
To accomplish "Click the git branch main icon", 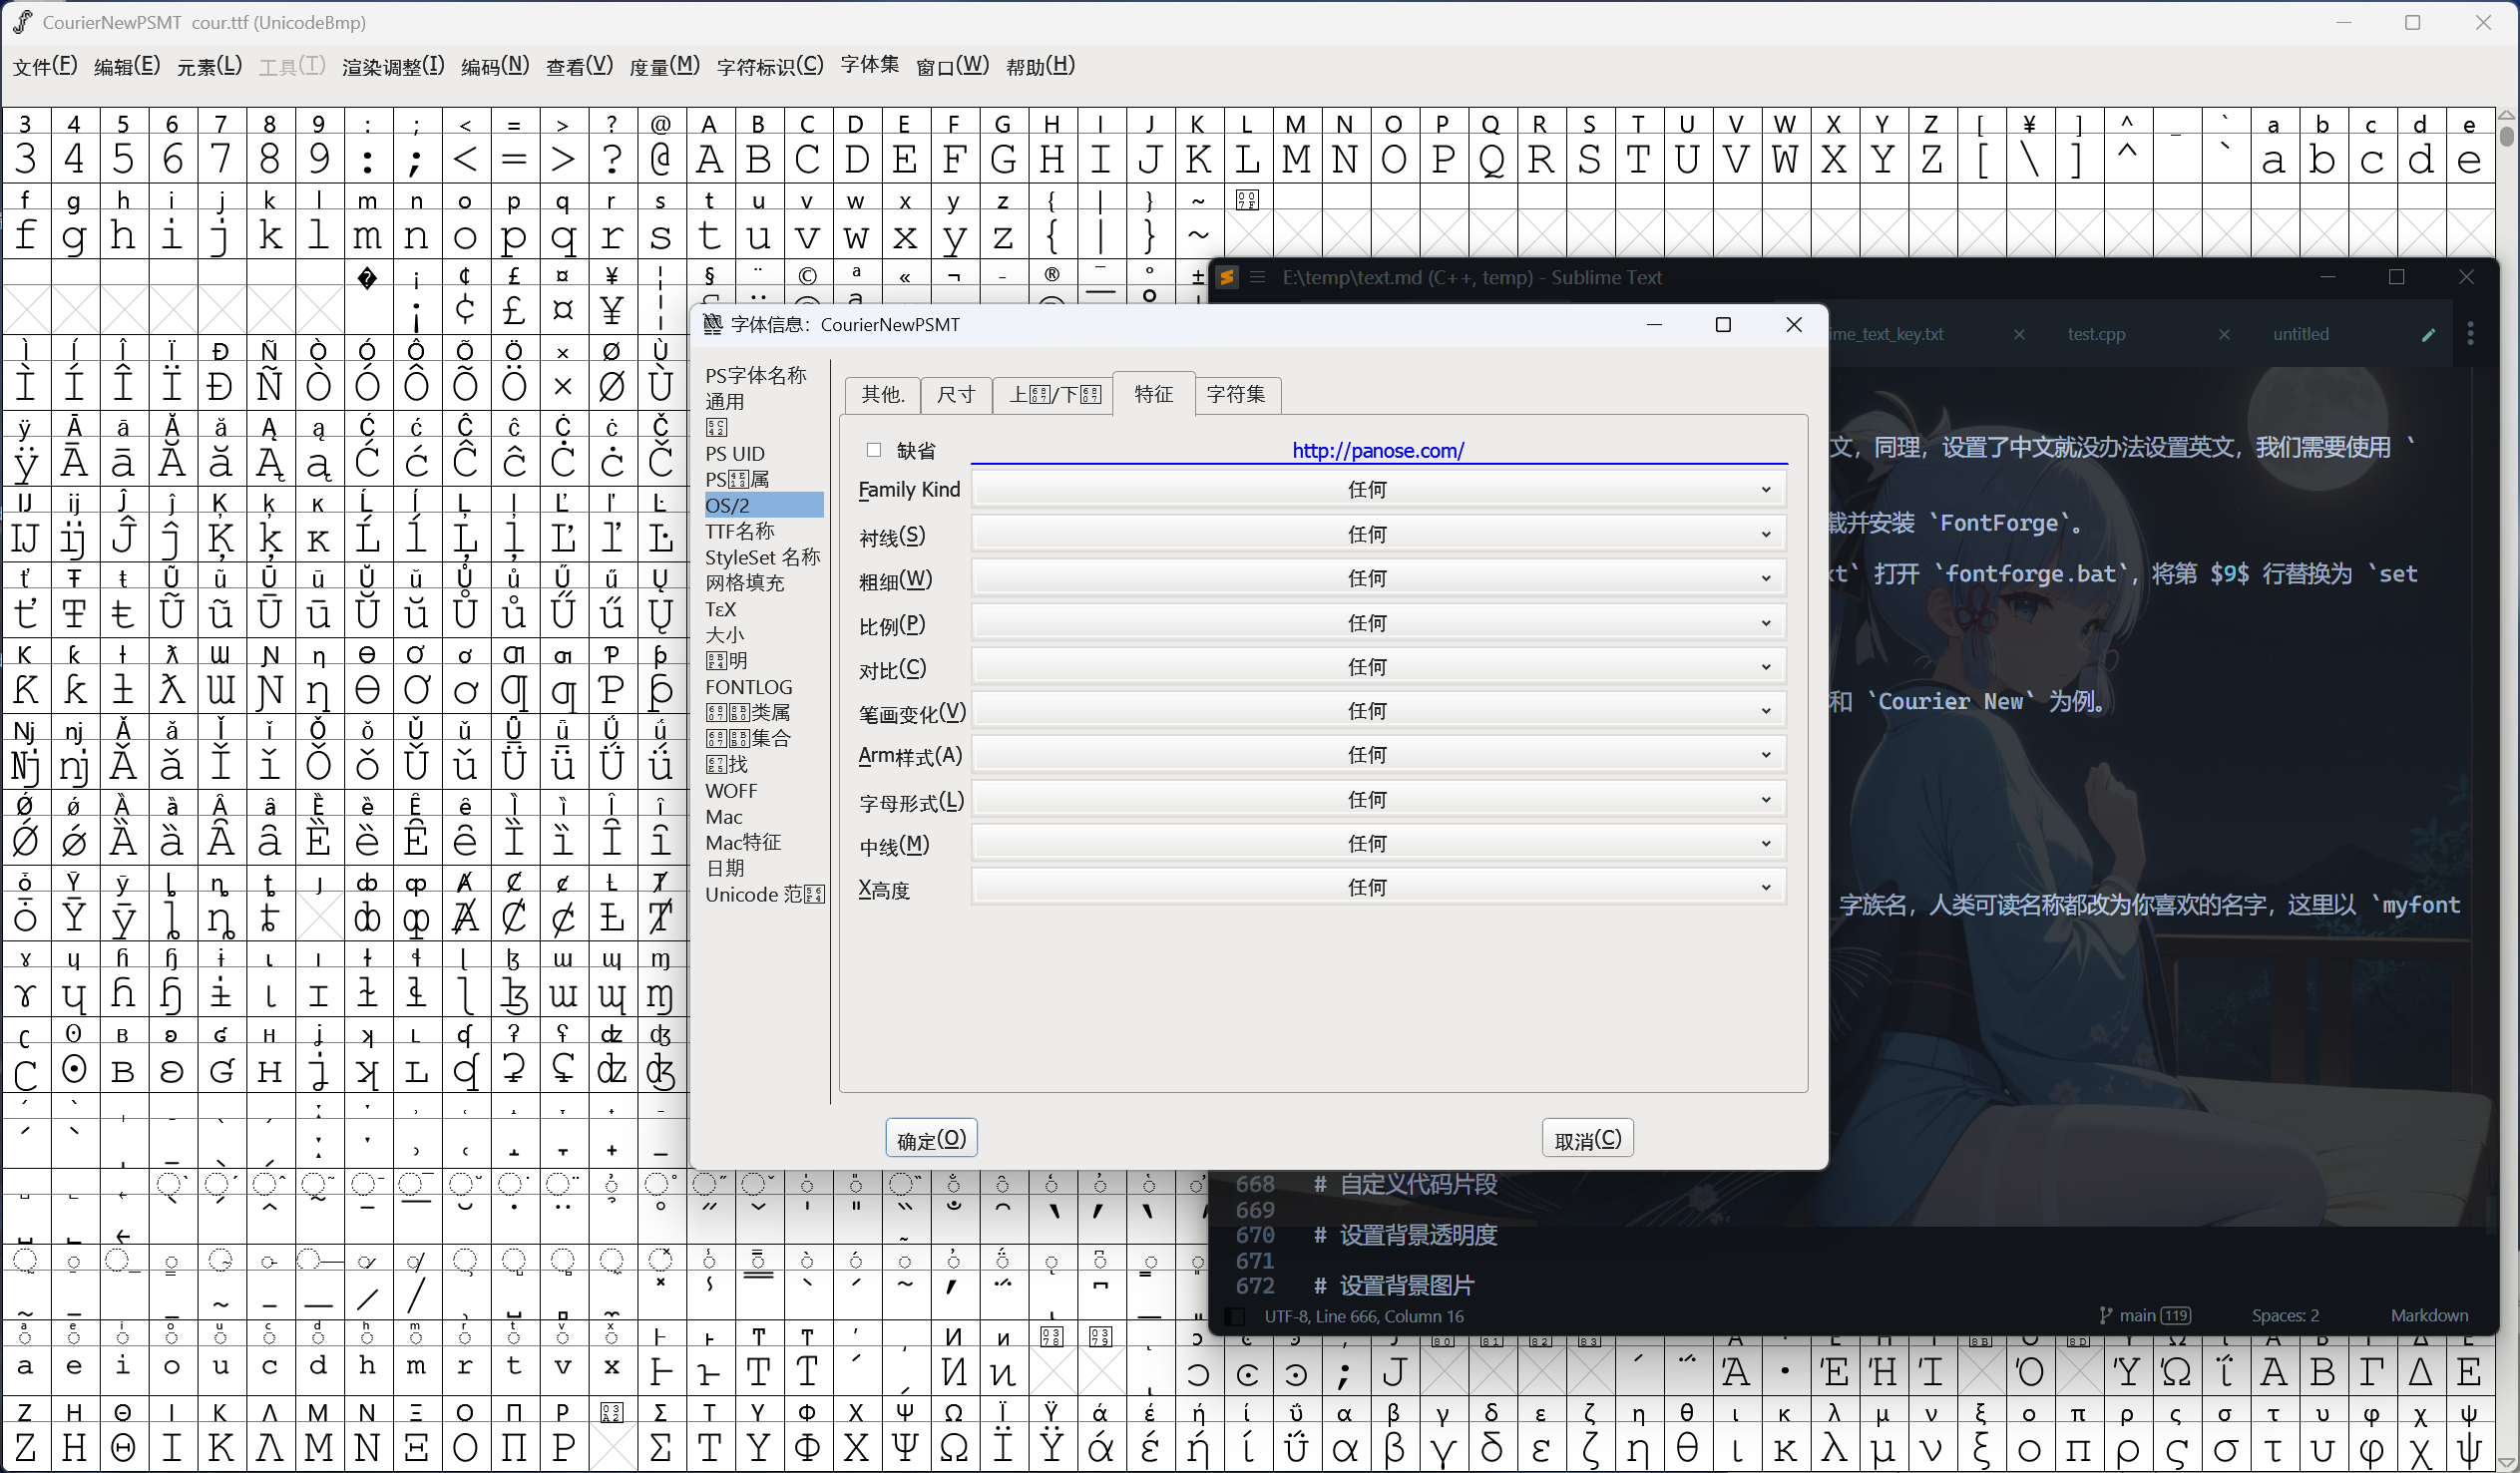I will pos(2105,1315).
